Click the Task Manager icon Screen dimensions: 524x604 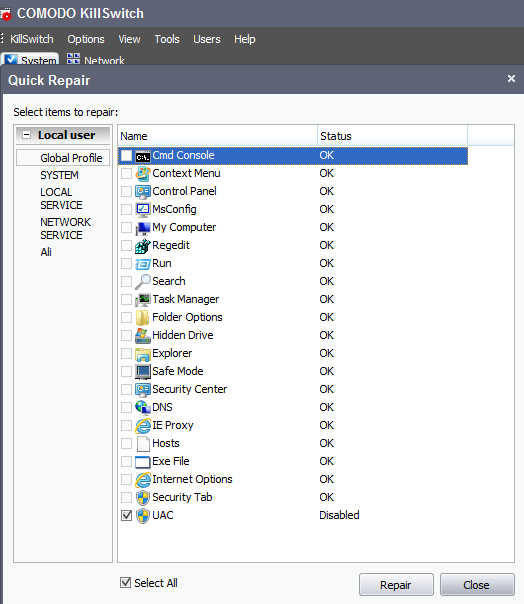click(x=143, y=300)
